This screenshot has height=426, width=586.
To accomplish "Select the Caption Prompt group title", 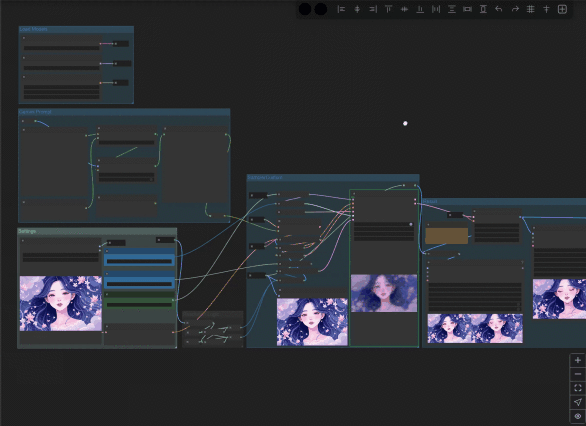I will tap(35, 112).
